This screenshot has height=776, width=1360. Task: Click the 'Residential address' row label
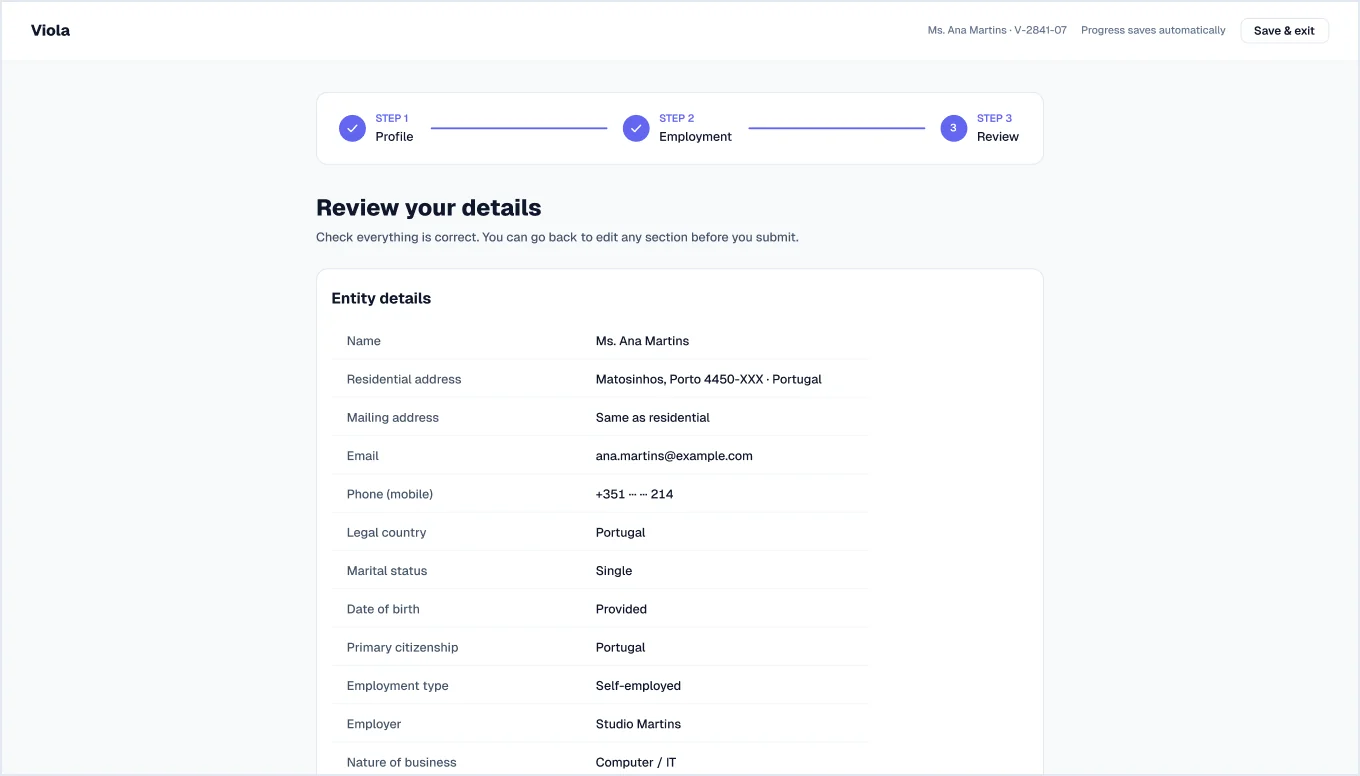click(x=404, y=379)
